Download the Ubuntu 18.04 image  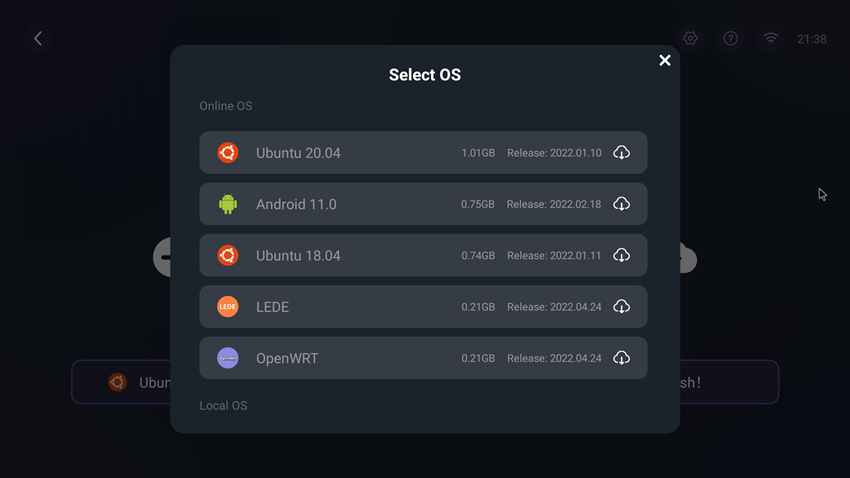621,255
